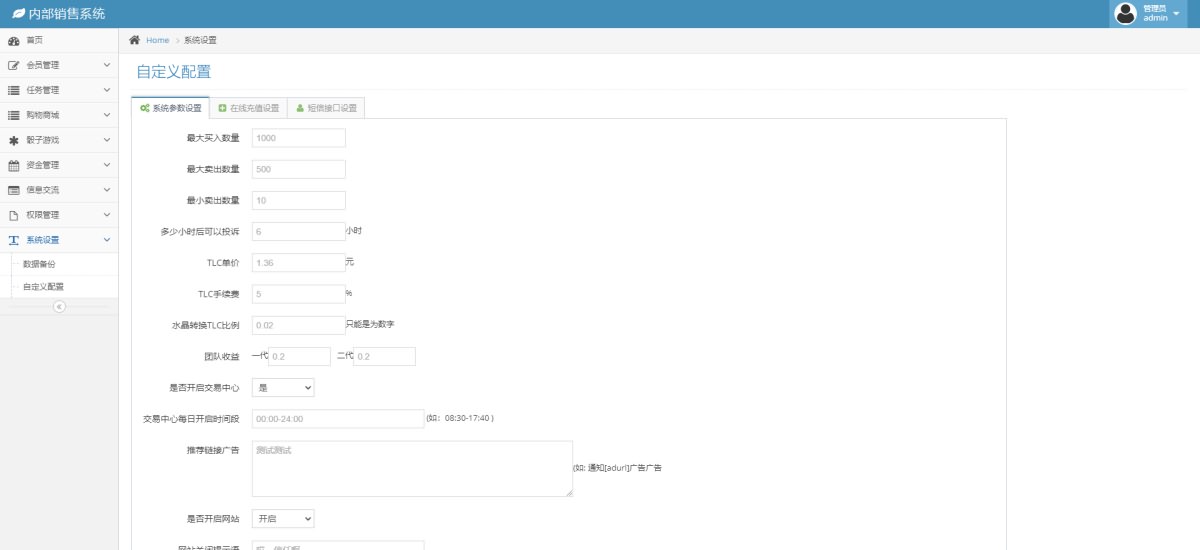
Task: Click the TLC手续费 input field
Action: 299,294
